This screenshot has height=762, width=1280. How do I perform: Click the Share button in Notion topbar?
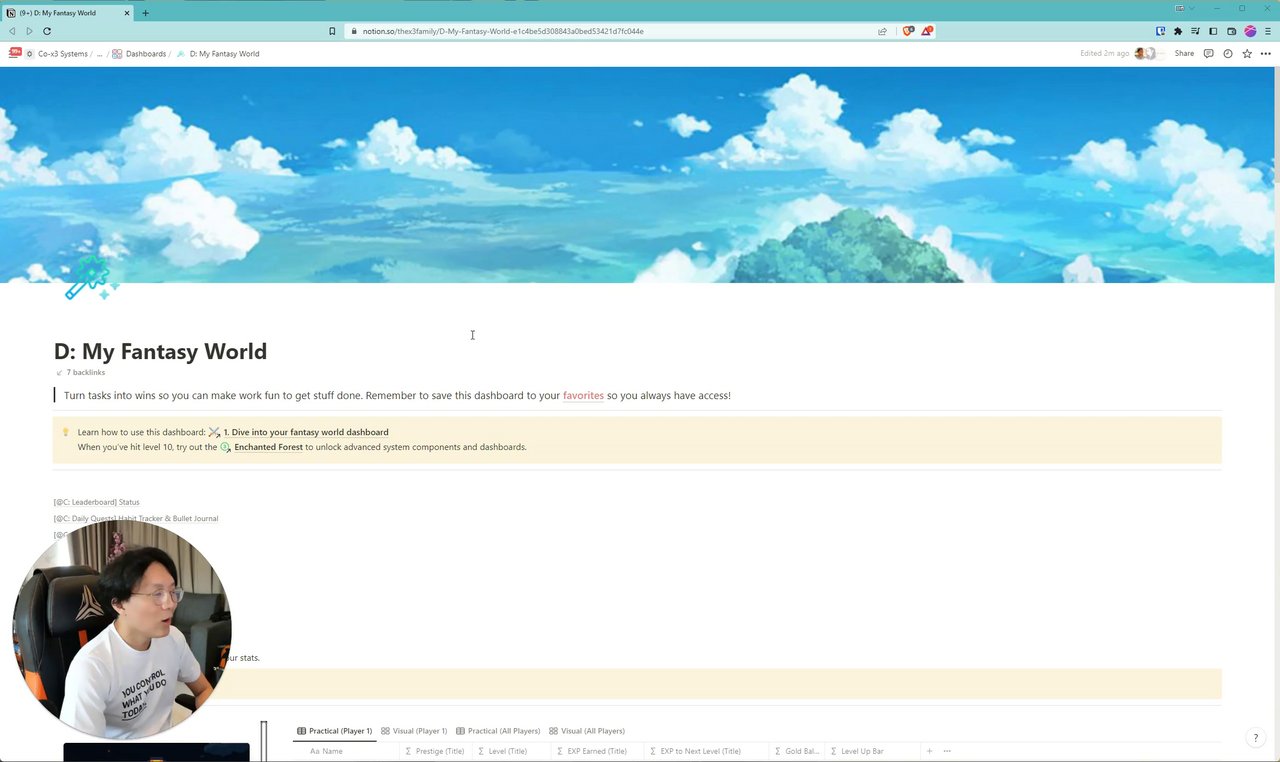(x=1184, y=53)
